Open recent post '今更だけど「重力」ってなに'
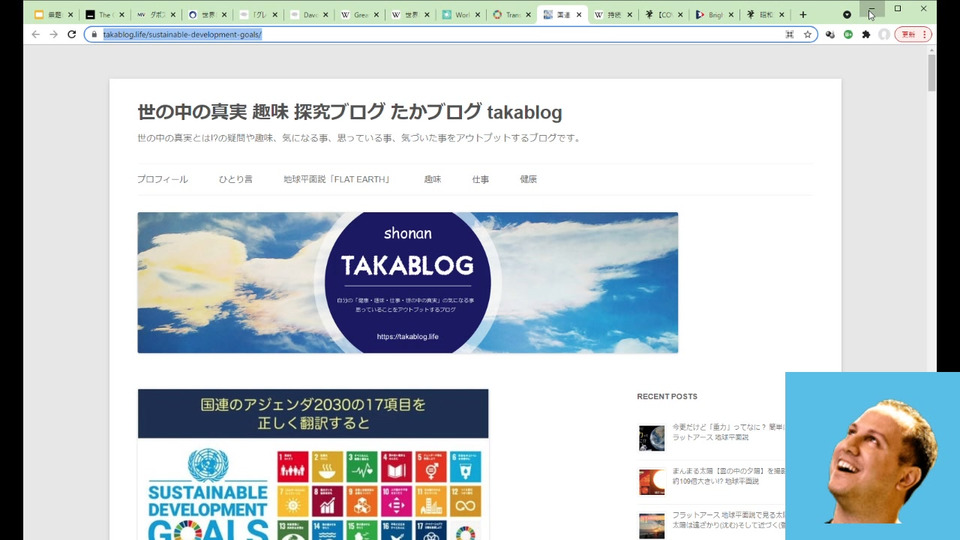The height and width of the screenshot is (540, 960). 729,432
